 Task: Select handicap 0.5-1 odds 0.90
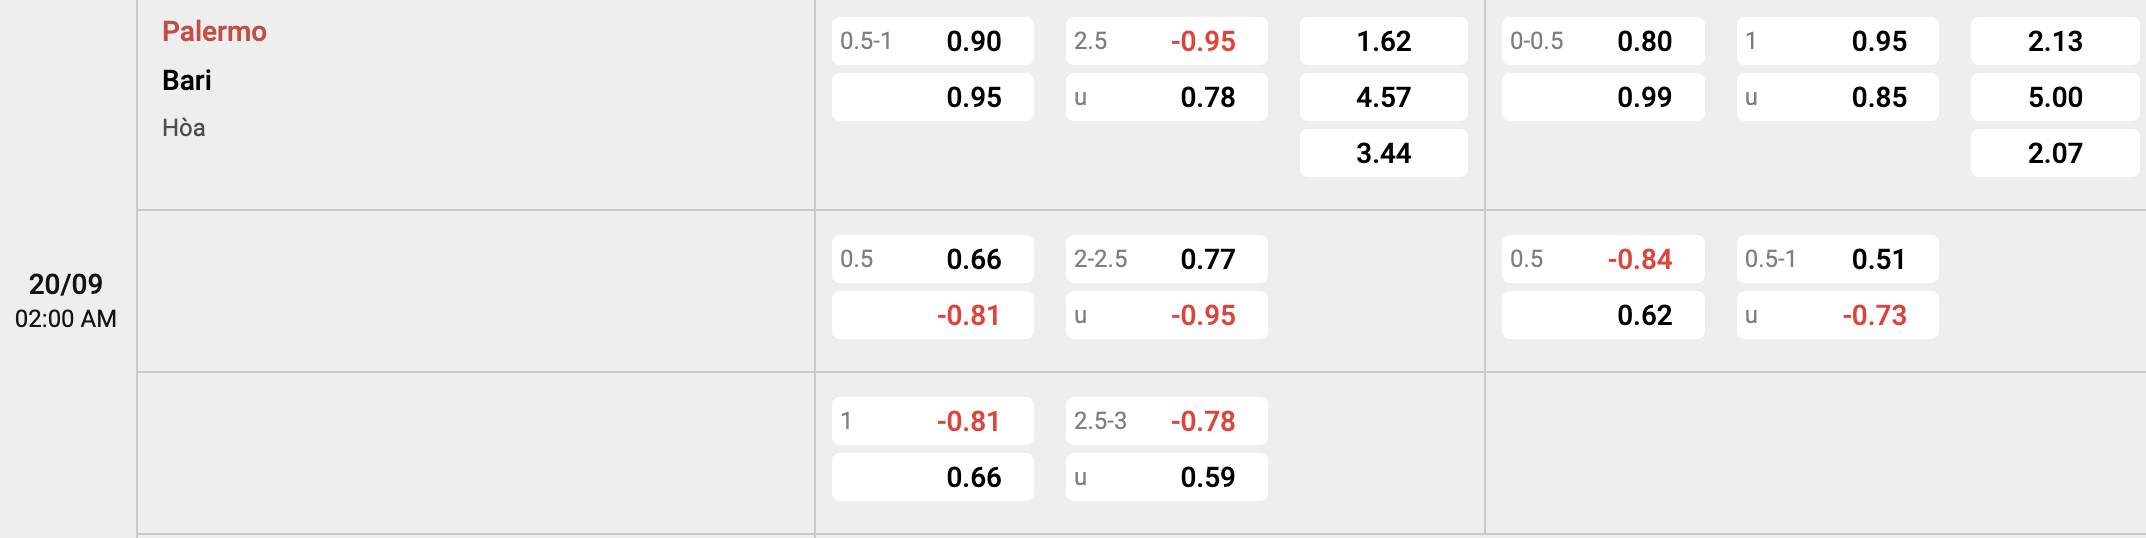pos(933,41)
